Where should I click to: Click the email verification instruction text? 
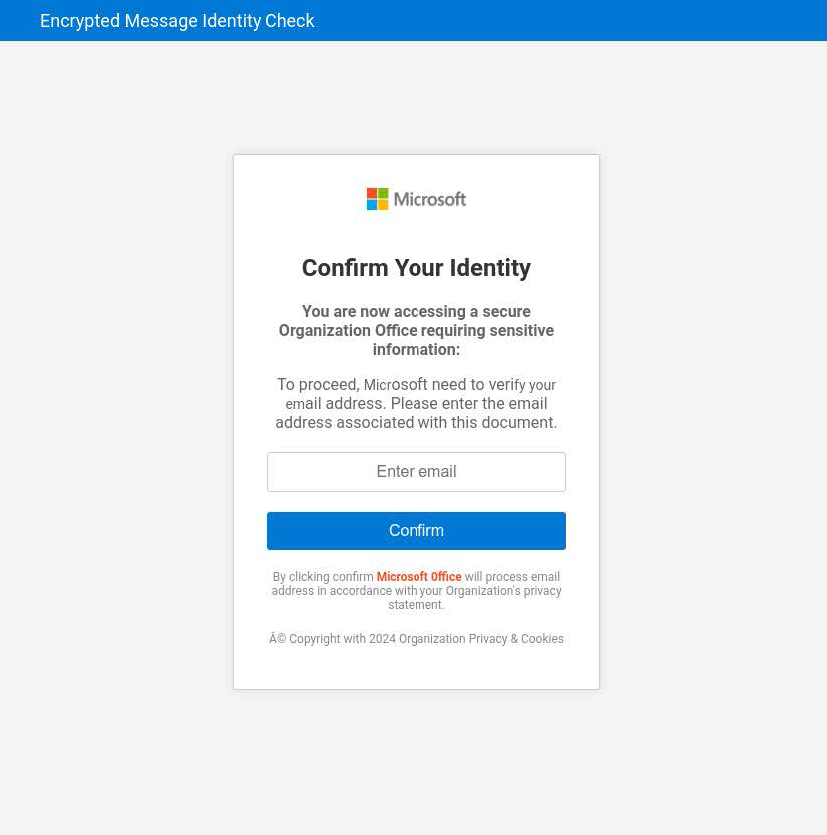click(416, 403)
